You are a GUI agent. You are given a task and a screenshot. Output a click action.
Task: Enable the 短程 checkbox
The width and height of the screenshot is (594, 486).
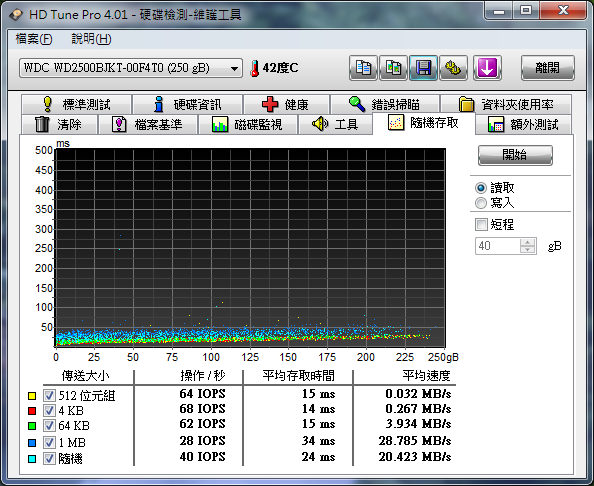pyautogui.click(x=481, y=224)
